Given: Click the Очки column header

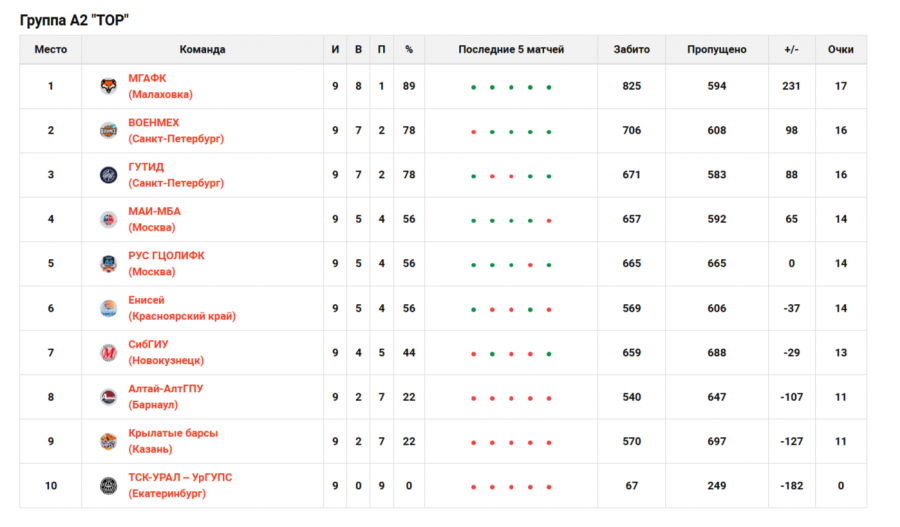Looking at the screenshot, I should pos(841,49).
